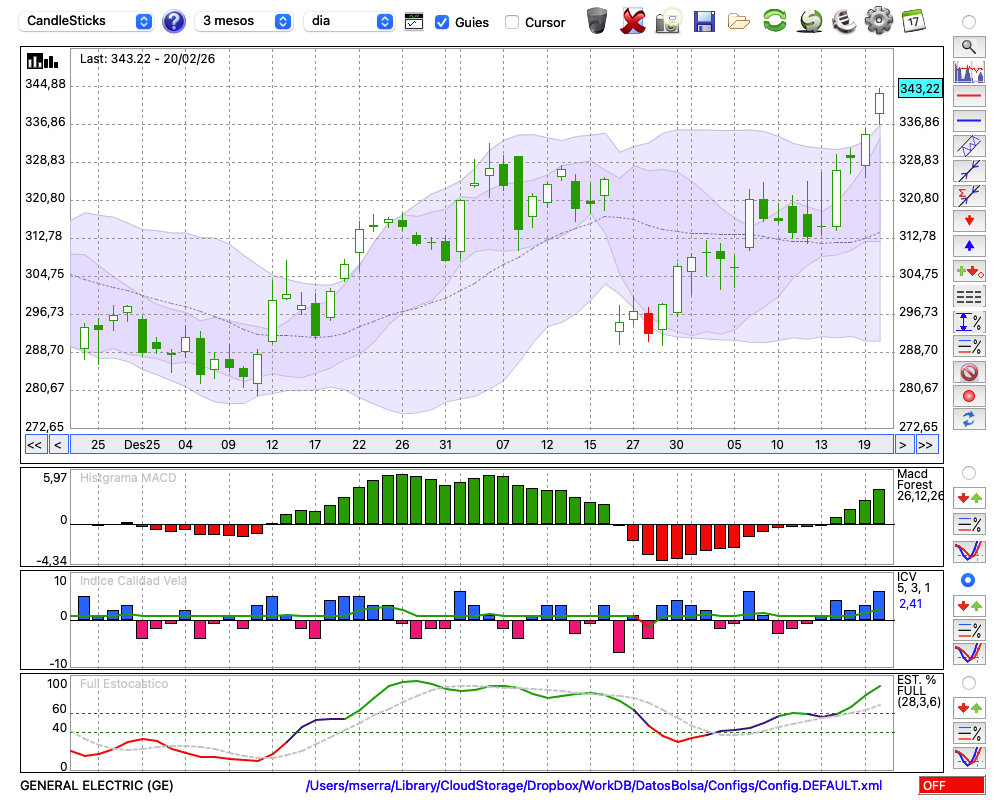Click ICV panel red-green arrows button

(969, 605)
